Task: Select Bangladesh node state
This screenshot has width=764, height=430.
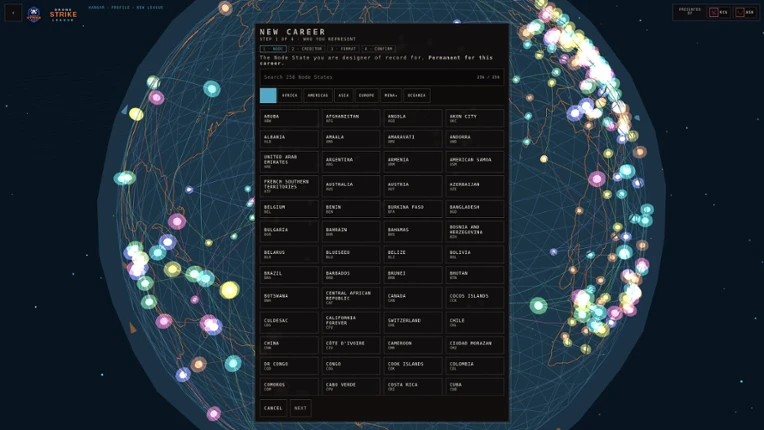Action: coord(475,209)
